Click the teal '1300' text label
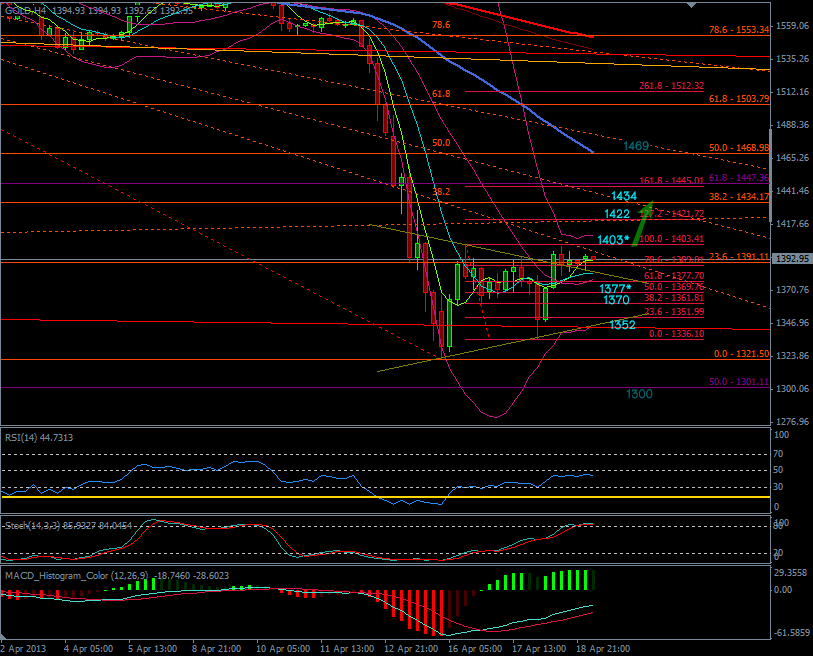Viewport: 813px width, 656px height. pyautogui.click(x=639, y=394)
